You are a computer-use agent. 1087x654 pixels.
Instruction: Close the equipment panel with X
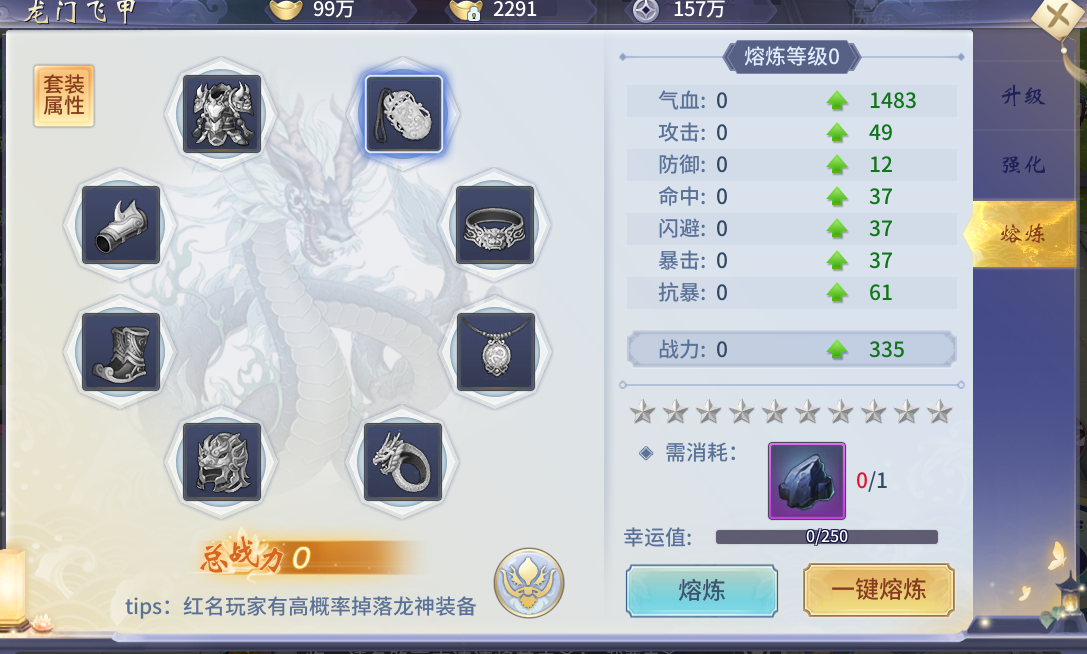click(1058, 15)
